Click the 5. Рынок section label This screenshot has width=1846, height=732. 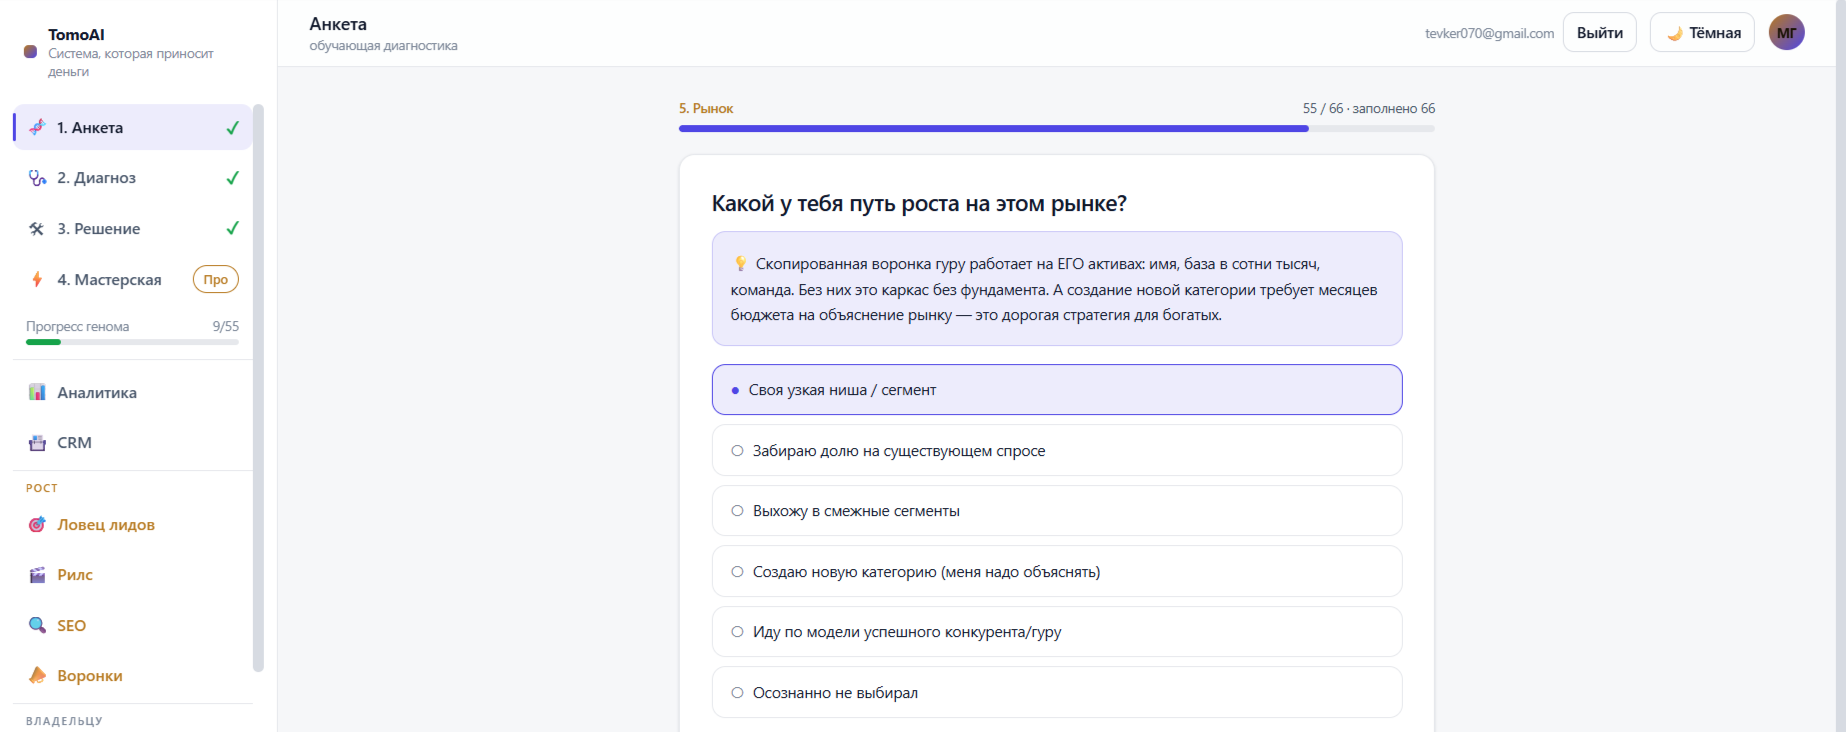tap(706, 108)
